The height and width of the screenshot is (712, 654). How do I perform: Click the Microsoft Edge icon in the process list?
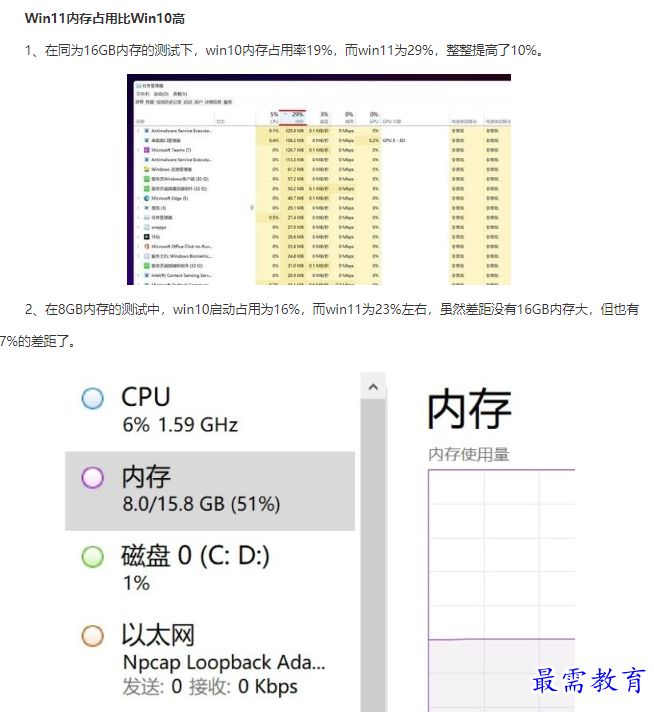[x=146, y=198]
